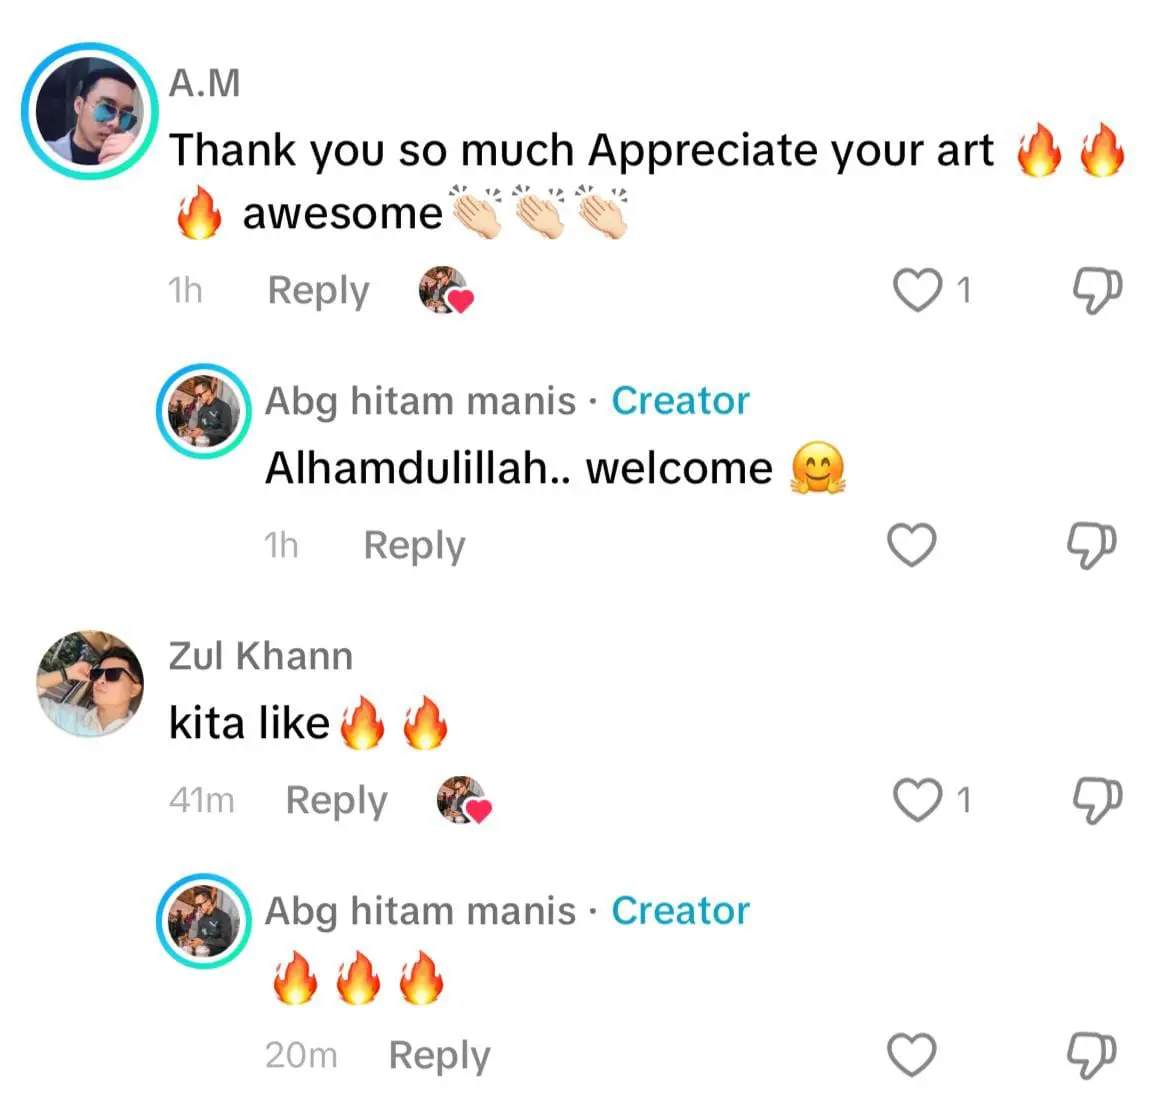
Task: View creator-liked badge under Zul Khann's comment
Action: [464, 801]
